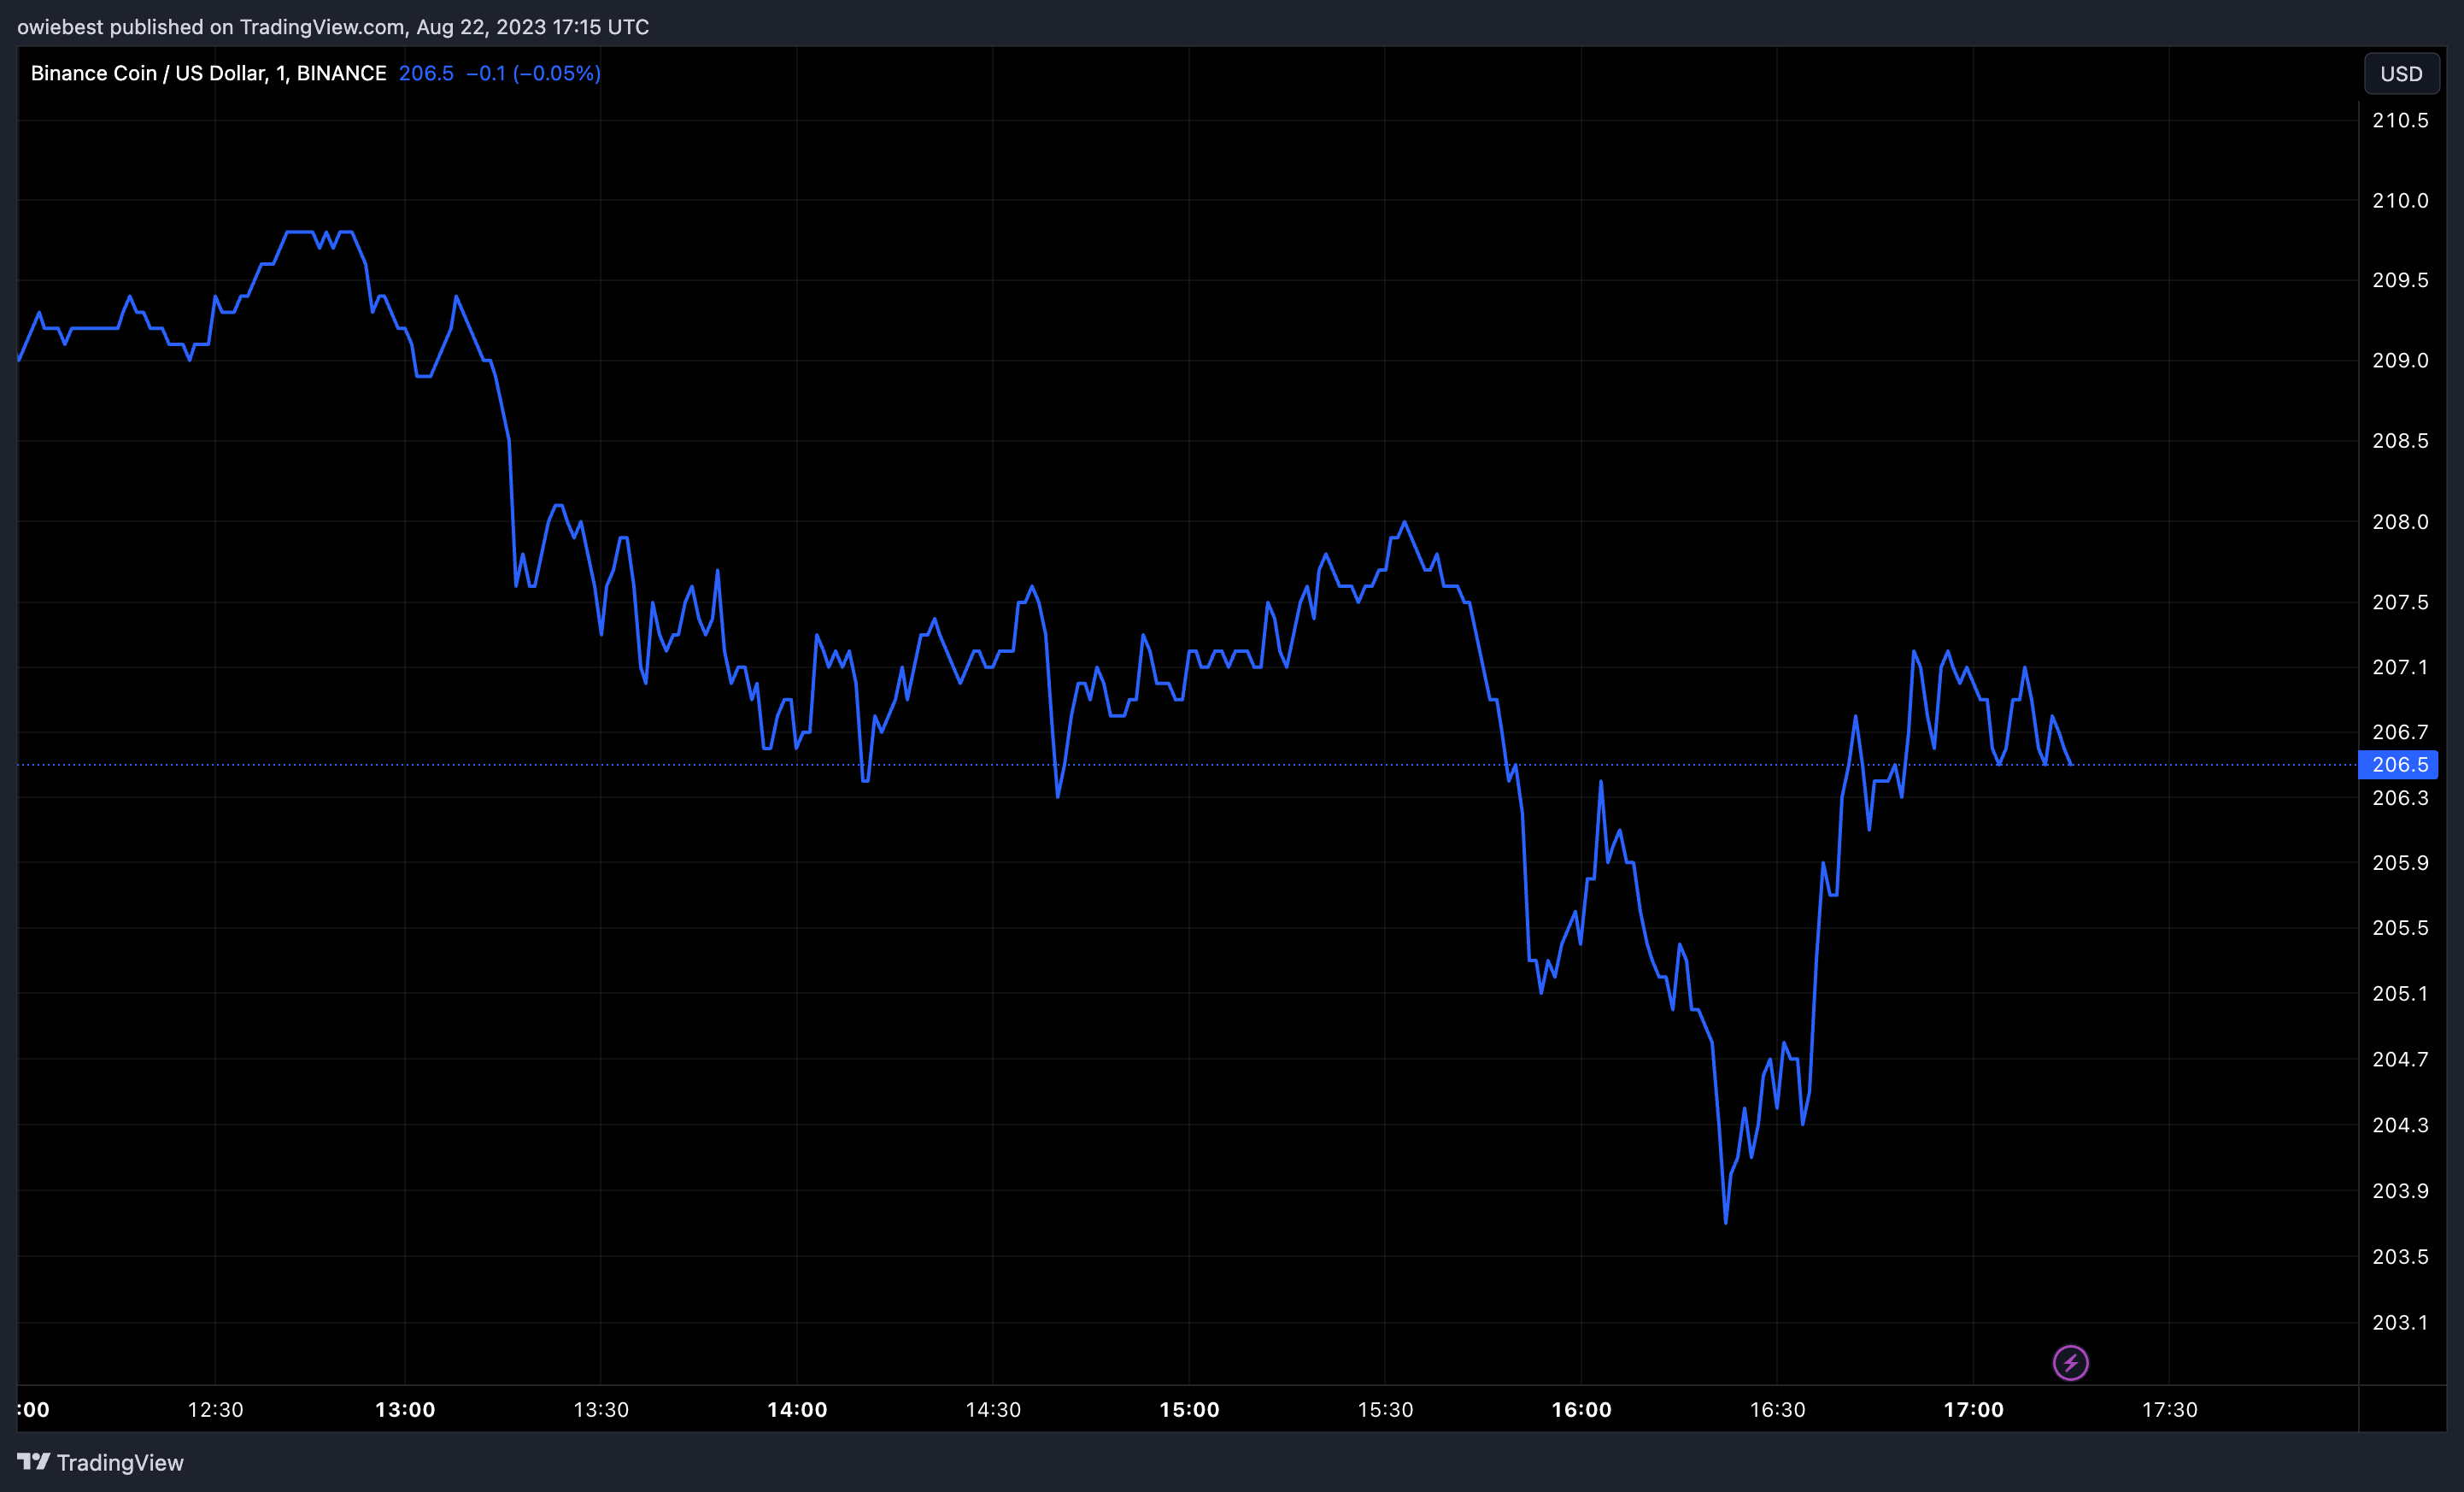Viewport: 2464px width, 1492px height.
Task: Click the TradingView logo
Action: [101, 1462]
